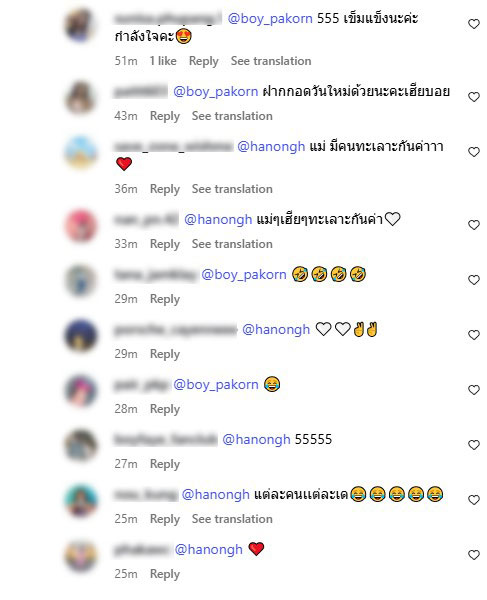Tap heart on the 36m comment
487x600 pixels.
point(474,152)
